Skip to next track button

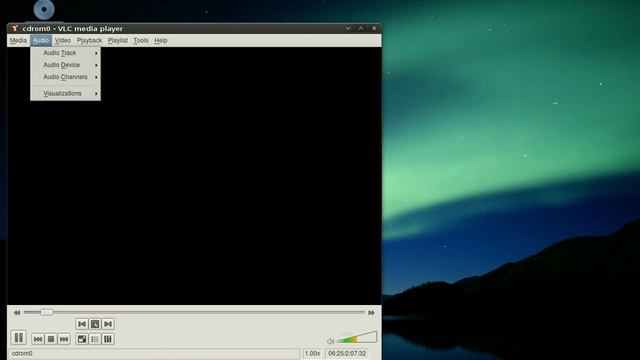click(x=64, y=339)
